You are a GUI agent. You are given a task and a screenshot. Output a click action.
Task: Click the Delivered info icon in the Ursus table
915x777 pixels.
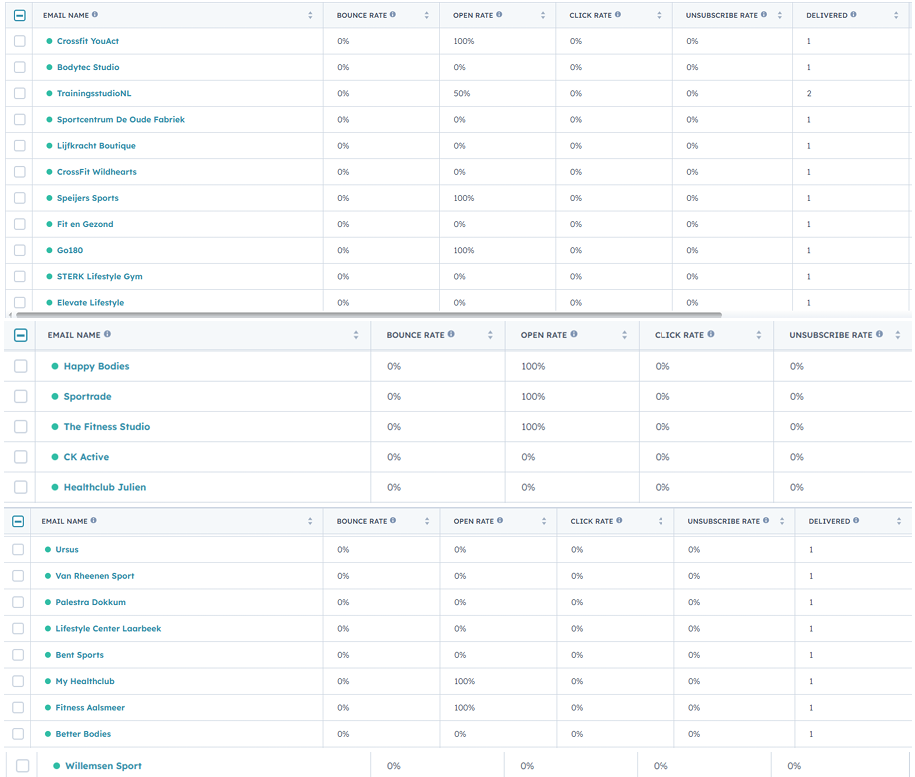tap(856, 520)
